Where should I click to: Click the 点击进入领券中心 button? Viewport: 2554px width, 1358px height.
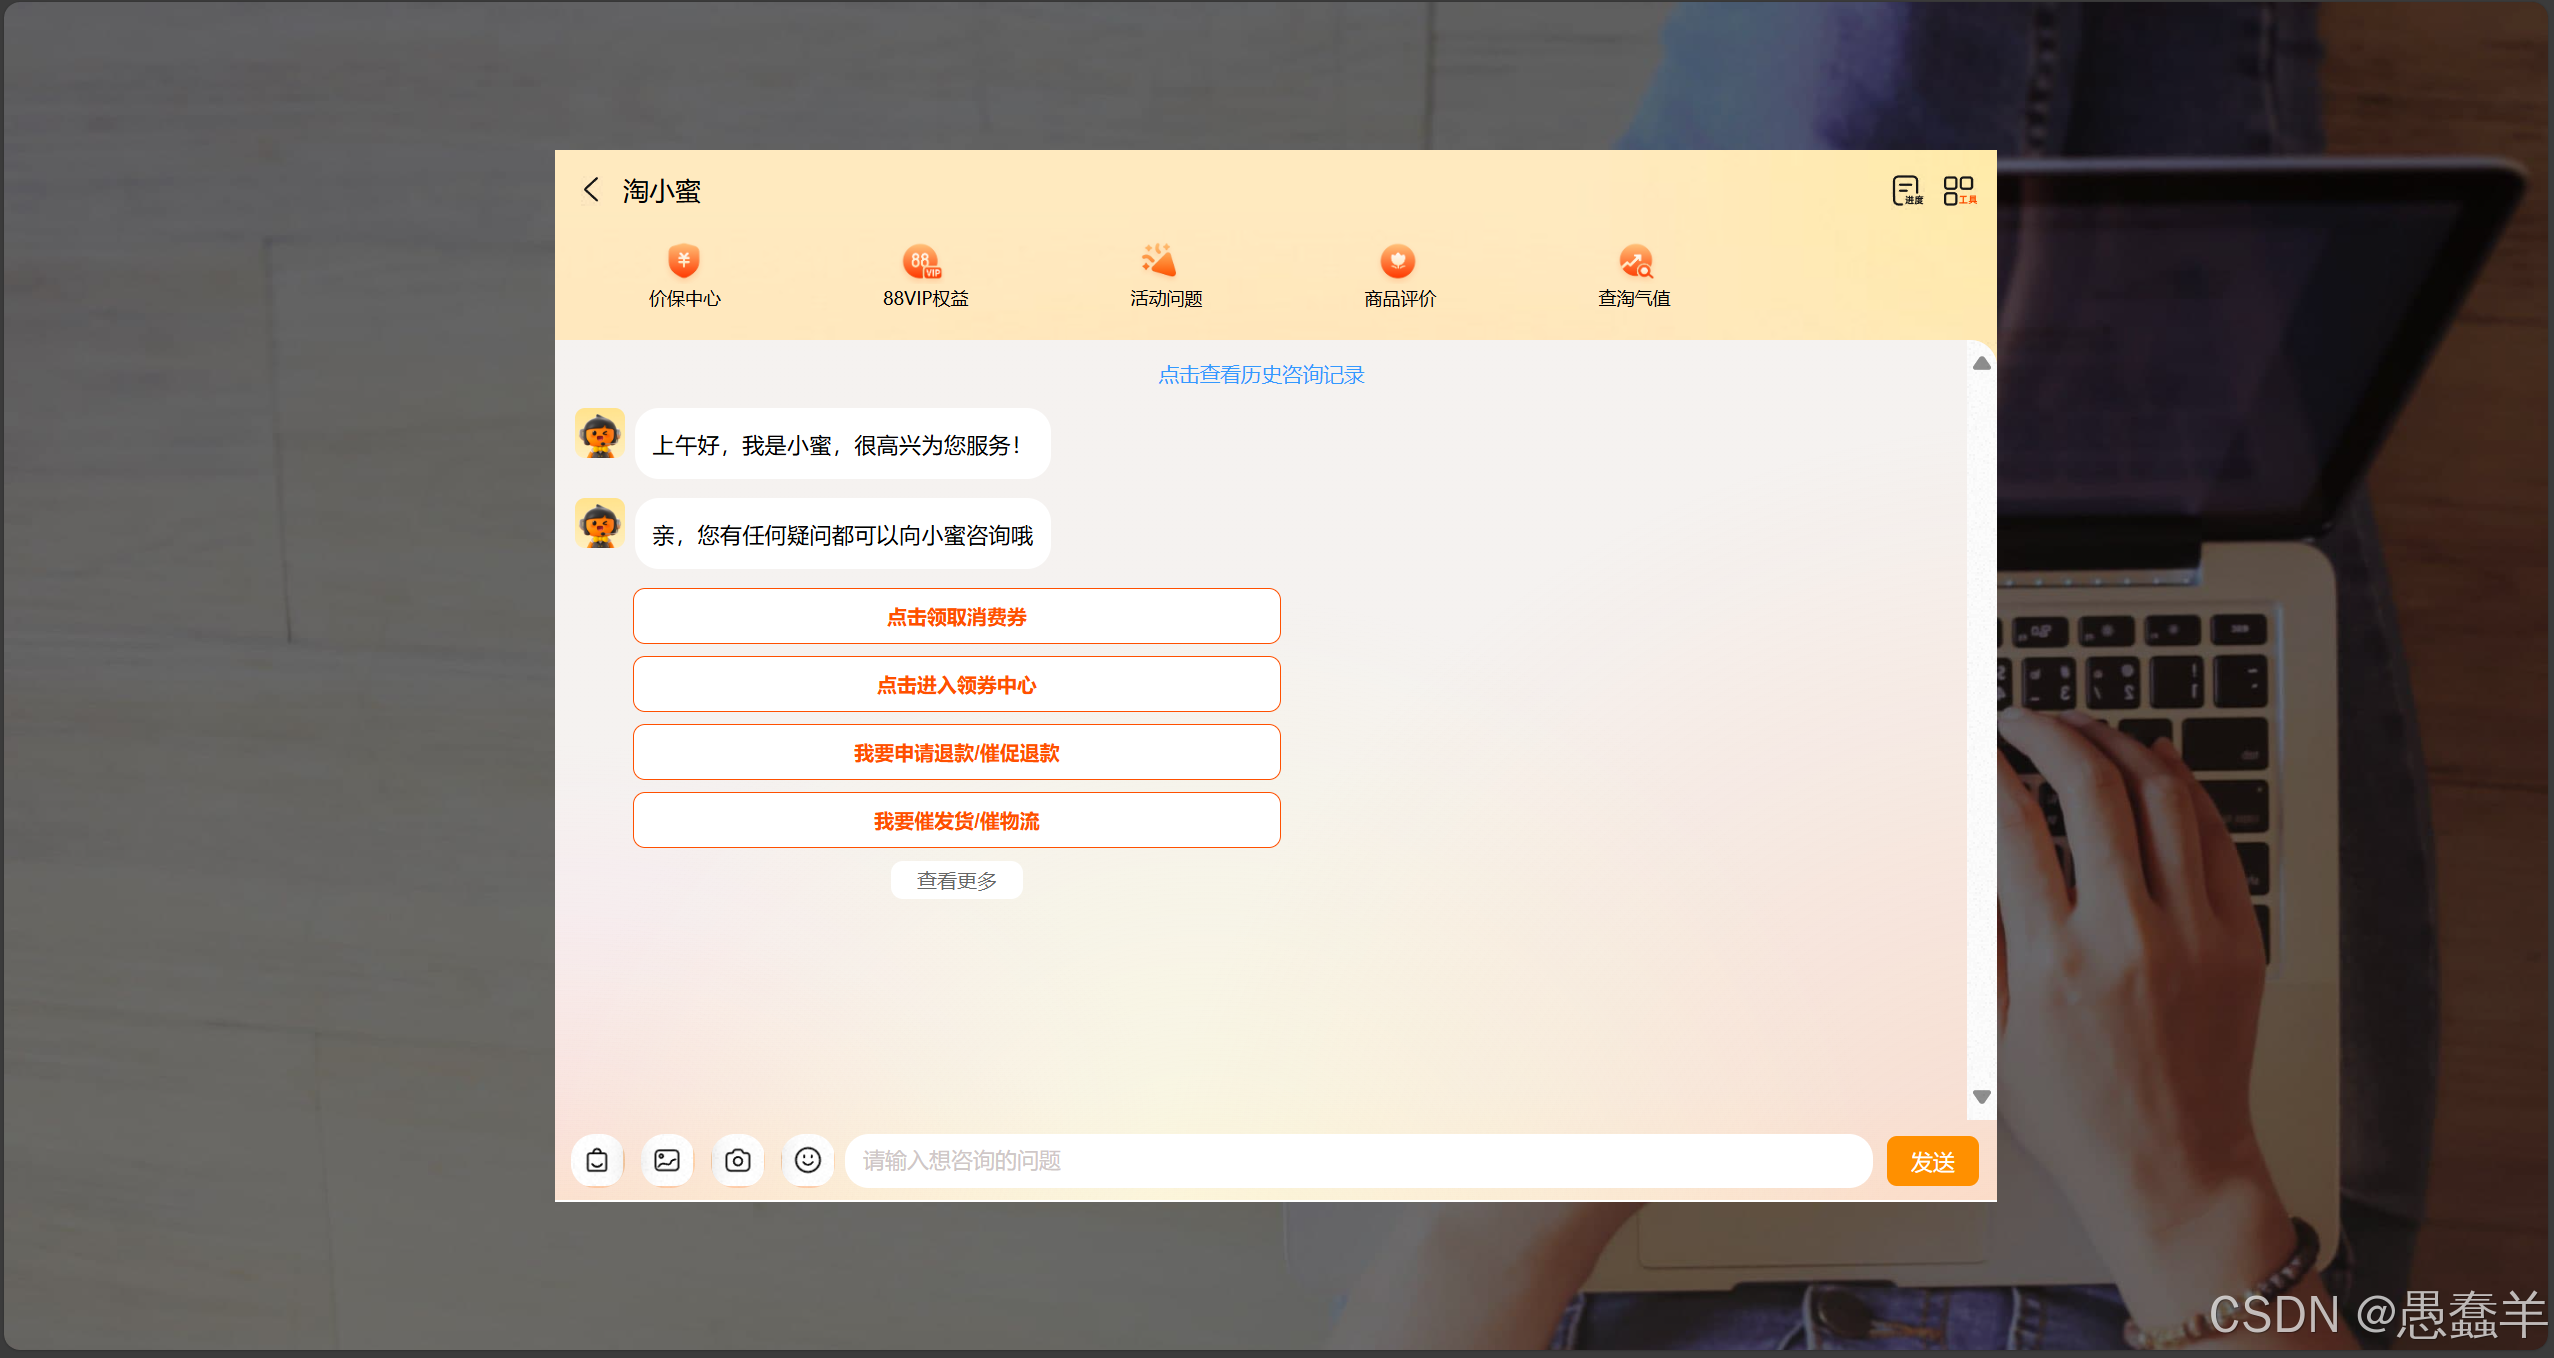point(956,685)
